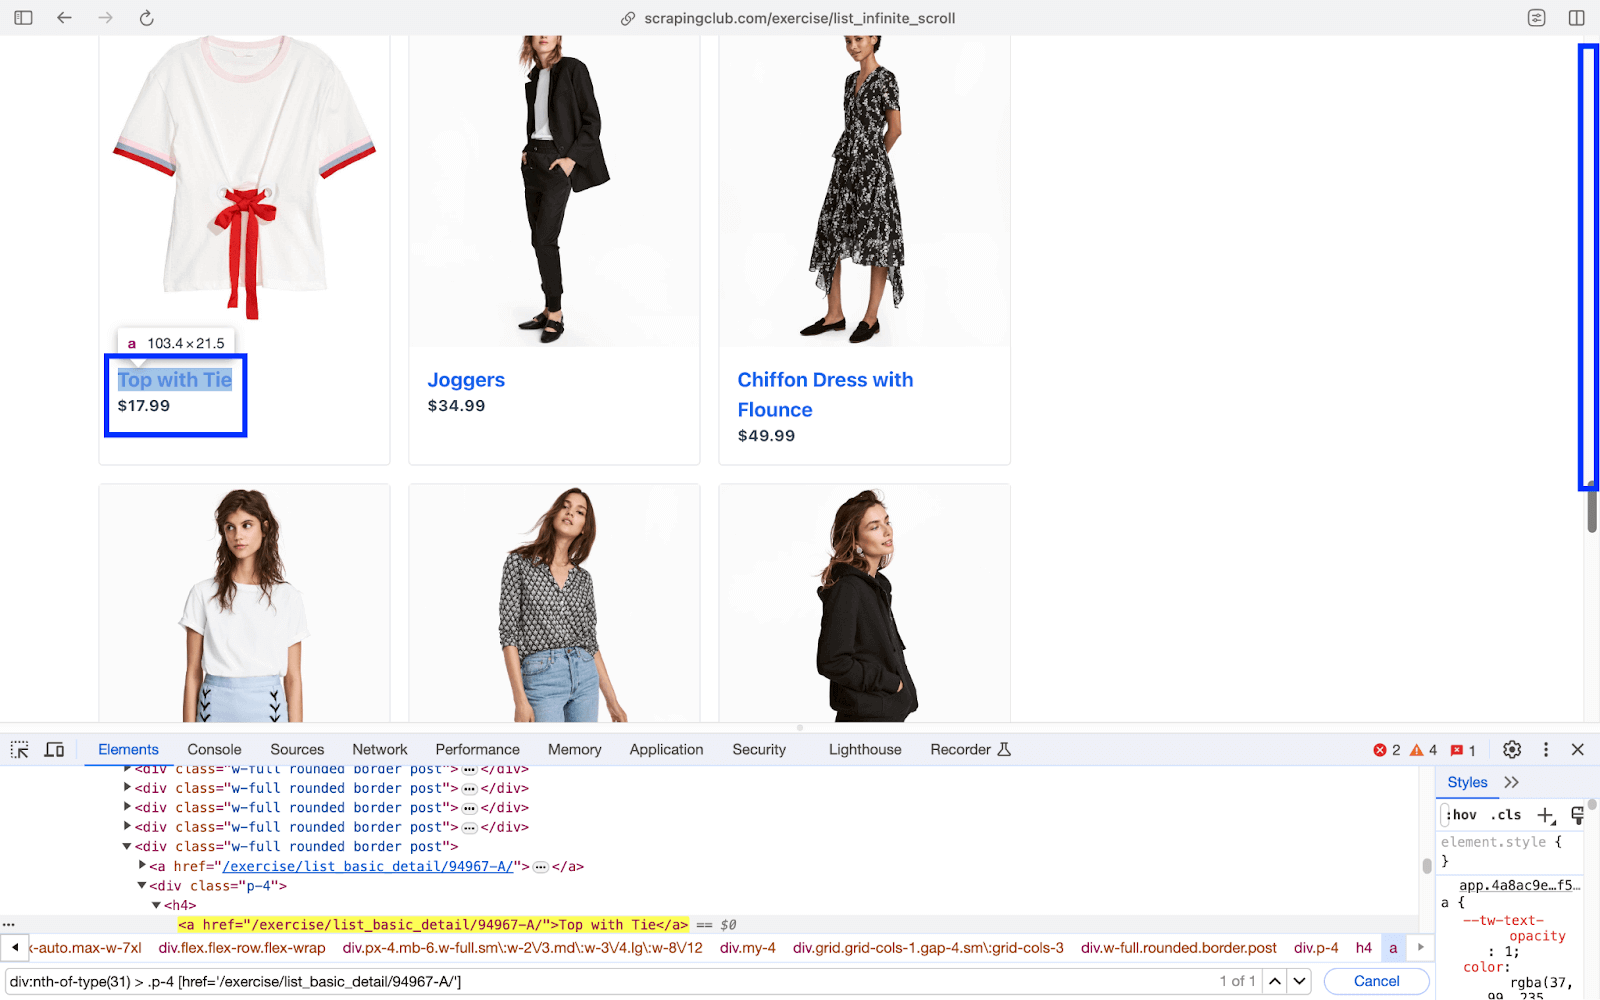Image resolution: width=1600 pixels, height=1000 pixels.
Task: Click the Joggers product image
Action: tap(554, 191)
